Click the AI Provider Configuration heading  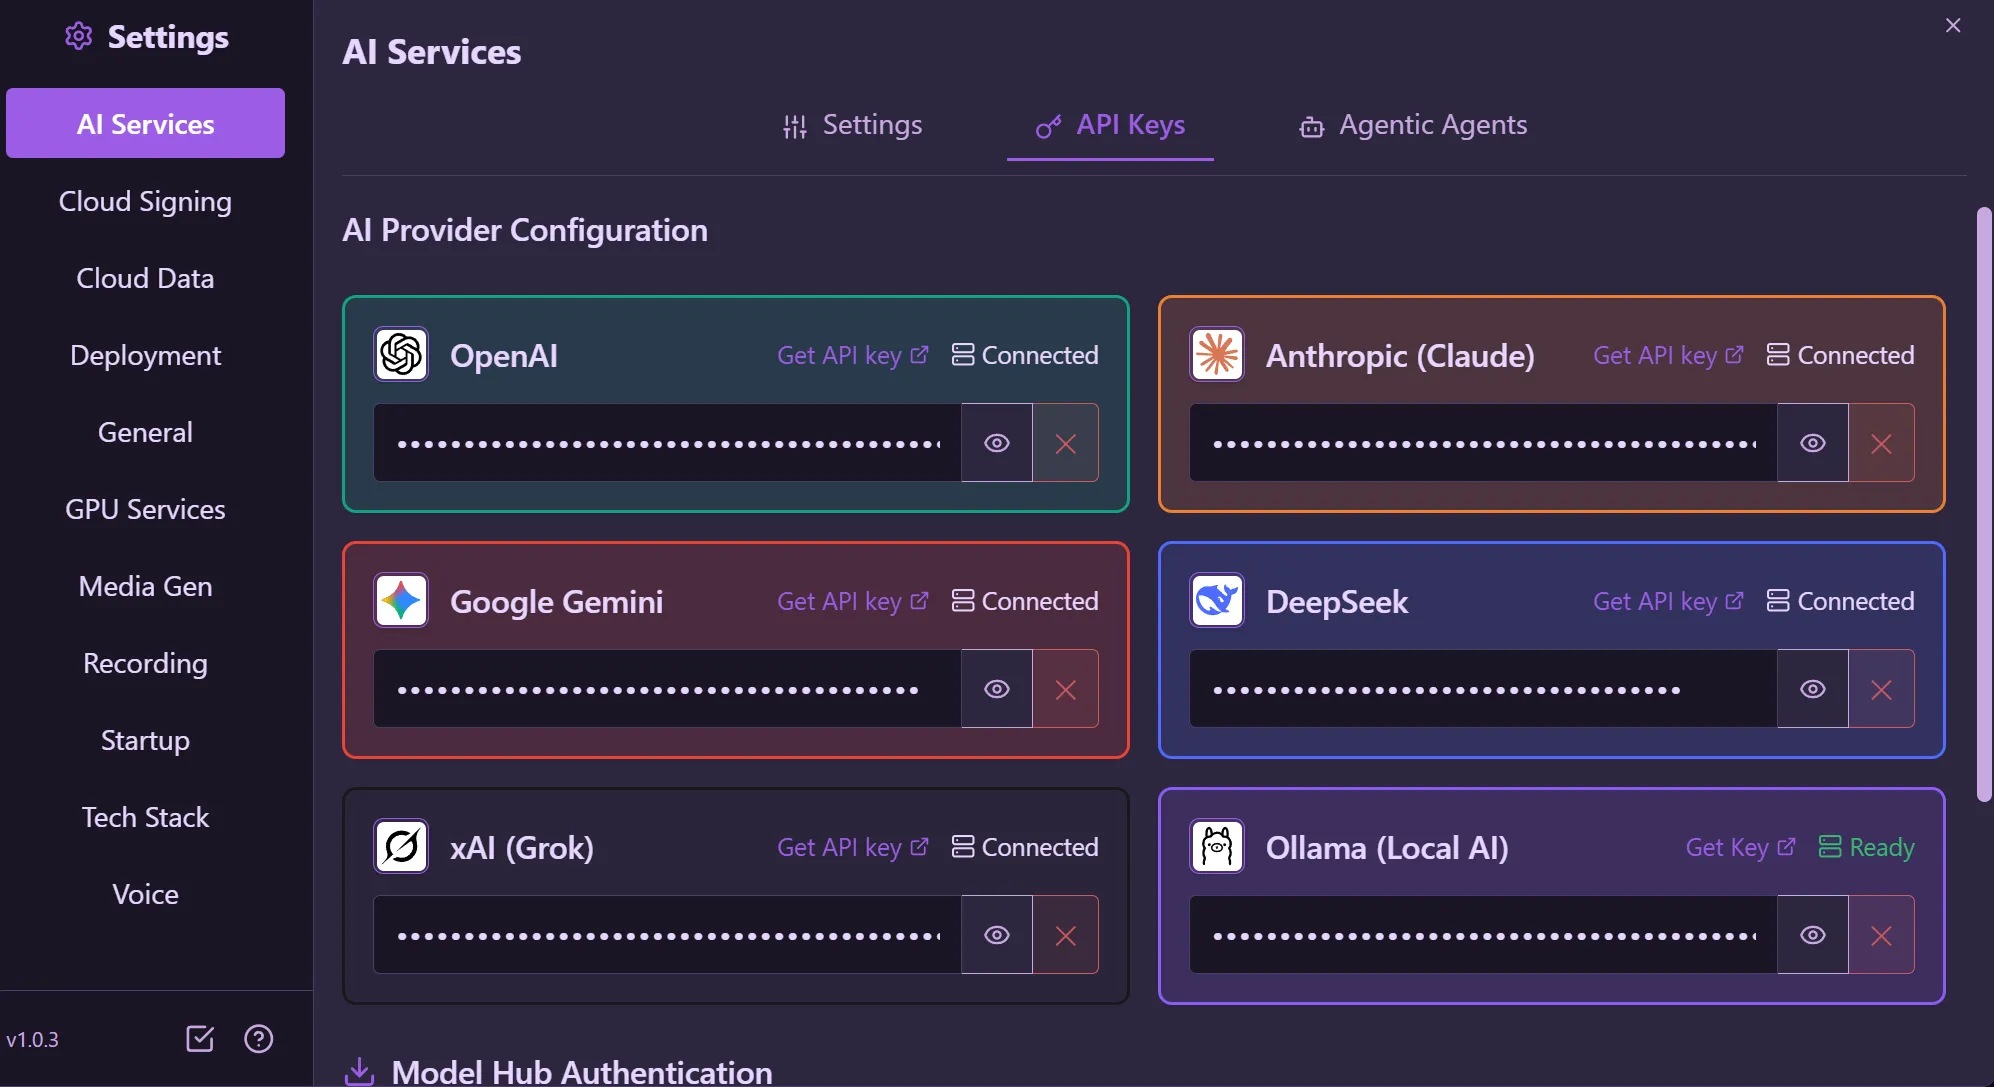(x=525, y=230)
